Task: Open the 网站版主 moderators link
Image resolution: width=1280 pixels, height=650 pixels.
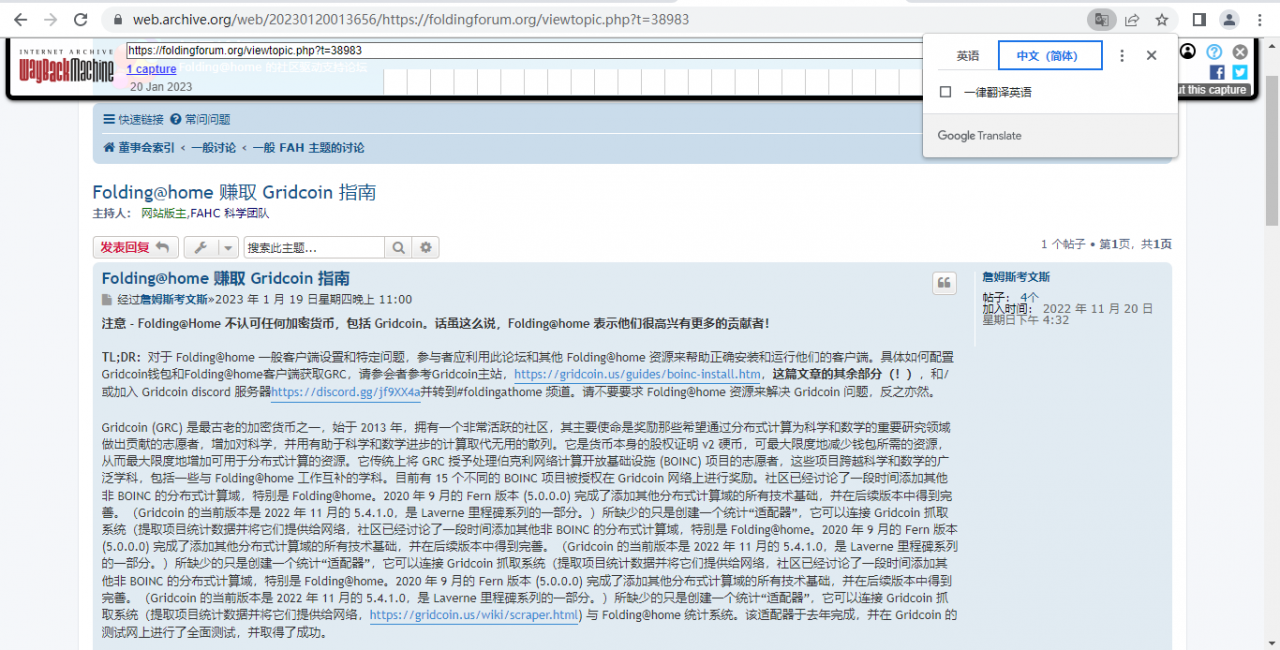Action: click(164, 213)
